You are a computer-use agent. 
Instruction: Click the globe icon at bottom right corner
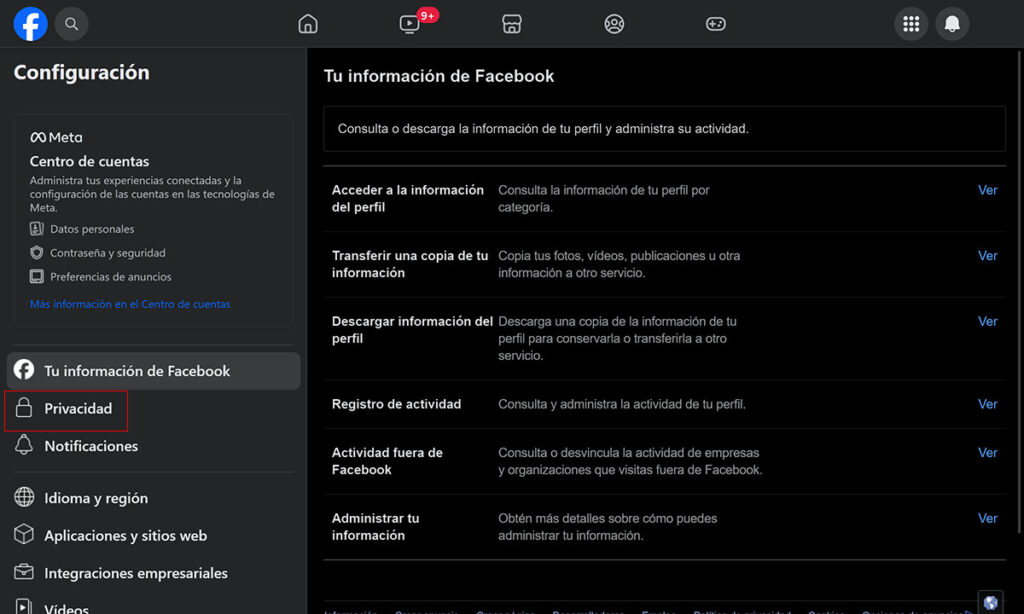click(x=991, y=602)
